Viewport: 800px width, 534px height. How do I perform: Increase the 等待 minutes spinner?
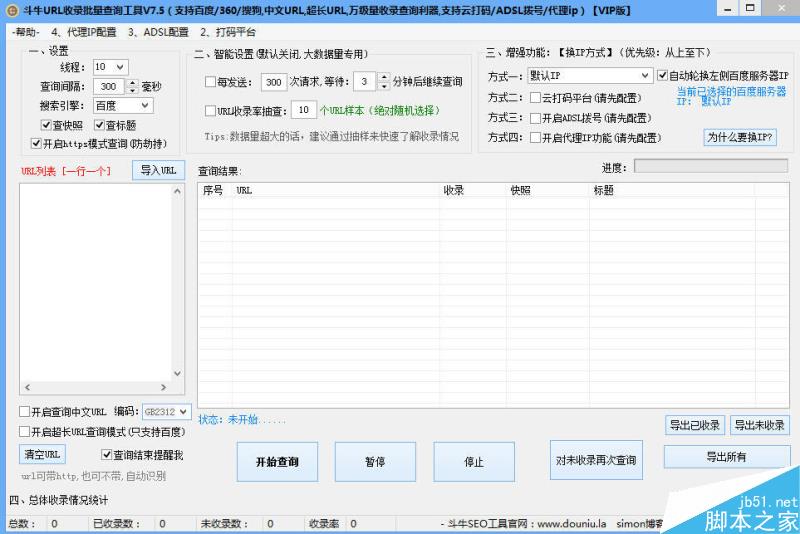point(384,77)
